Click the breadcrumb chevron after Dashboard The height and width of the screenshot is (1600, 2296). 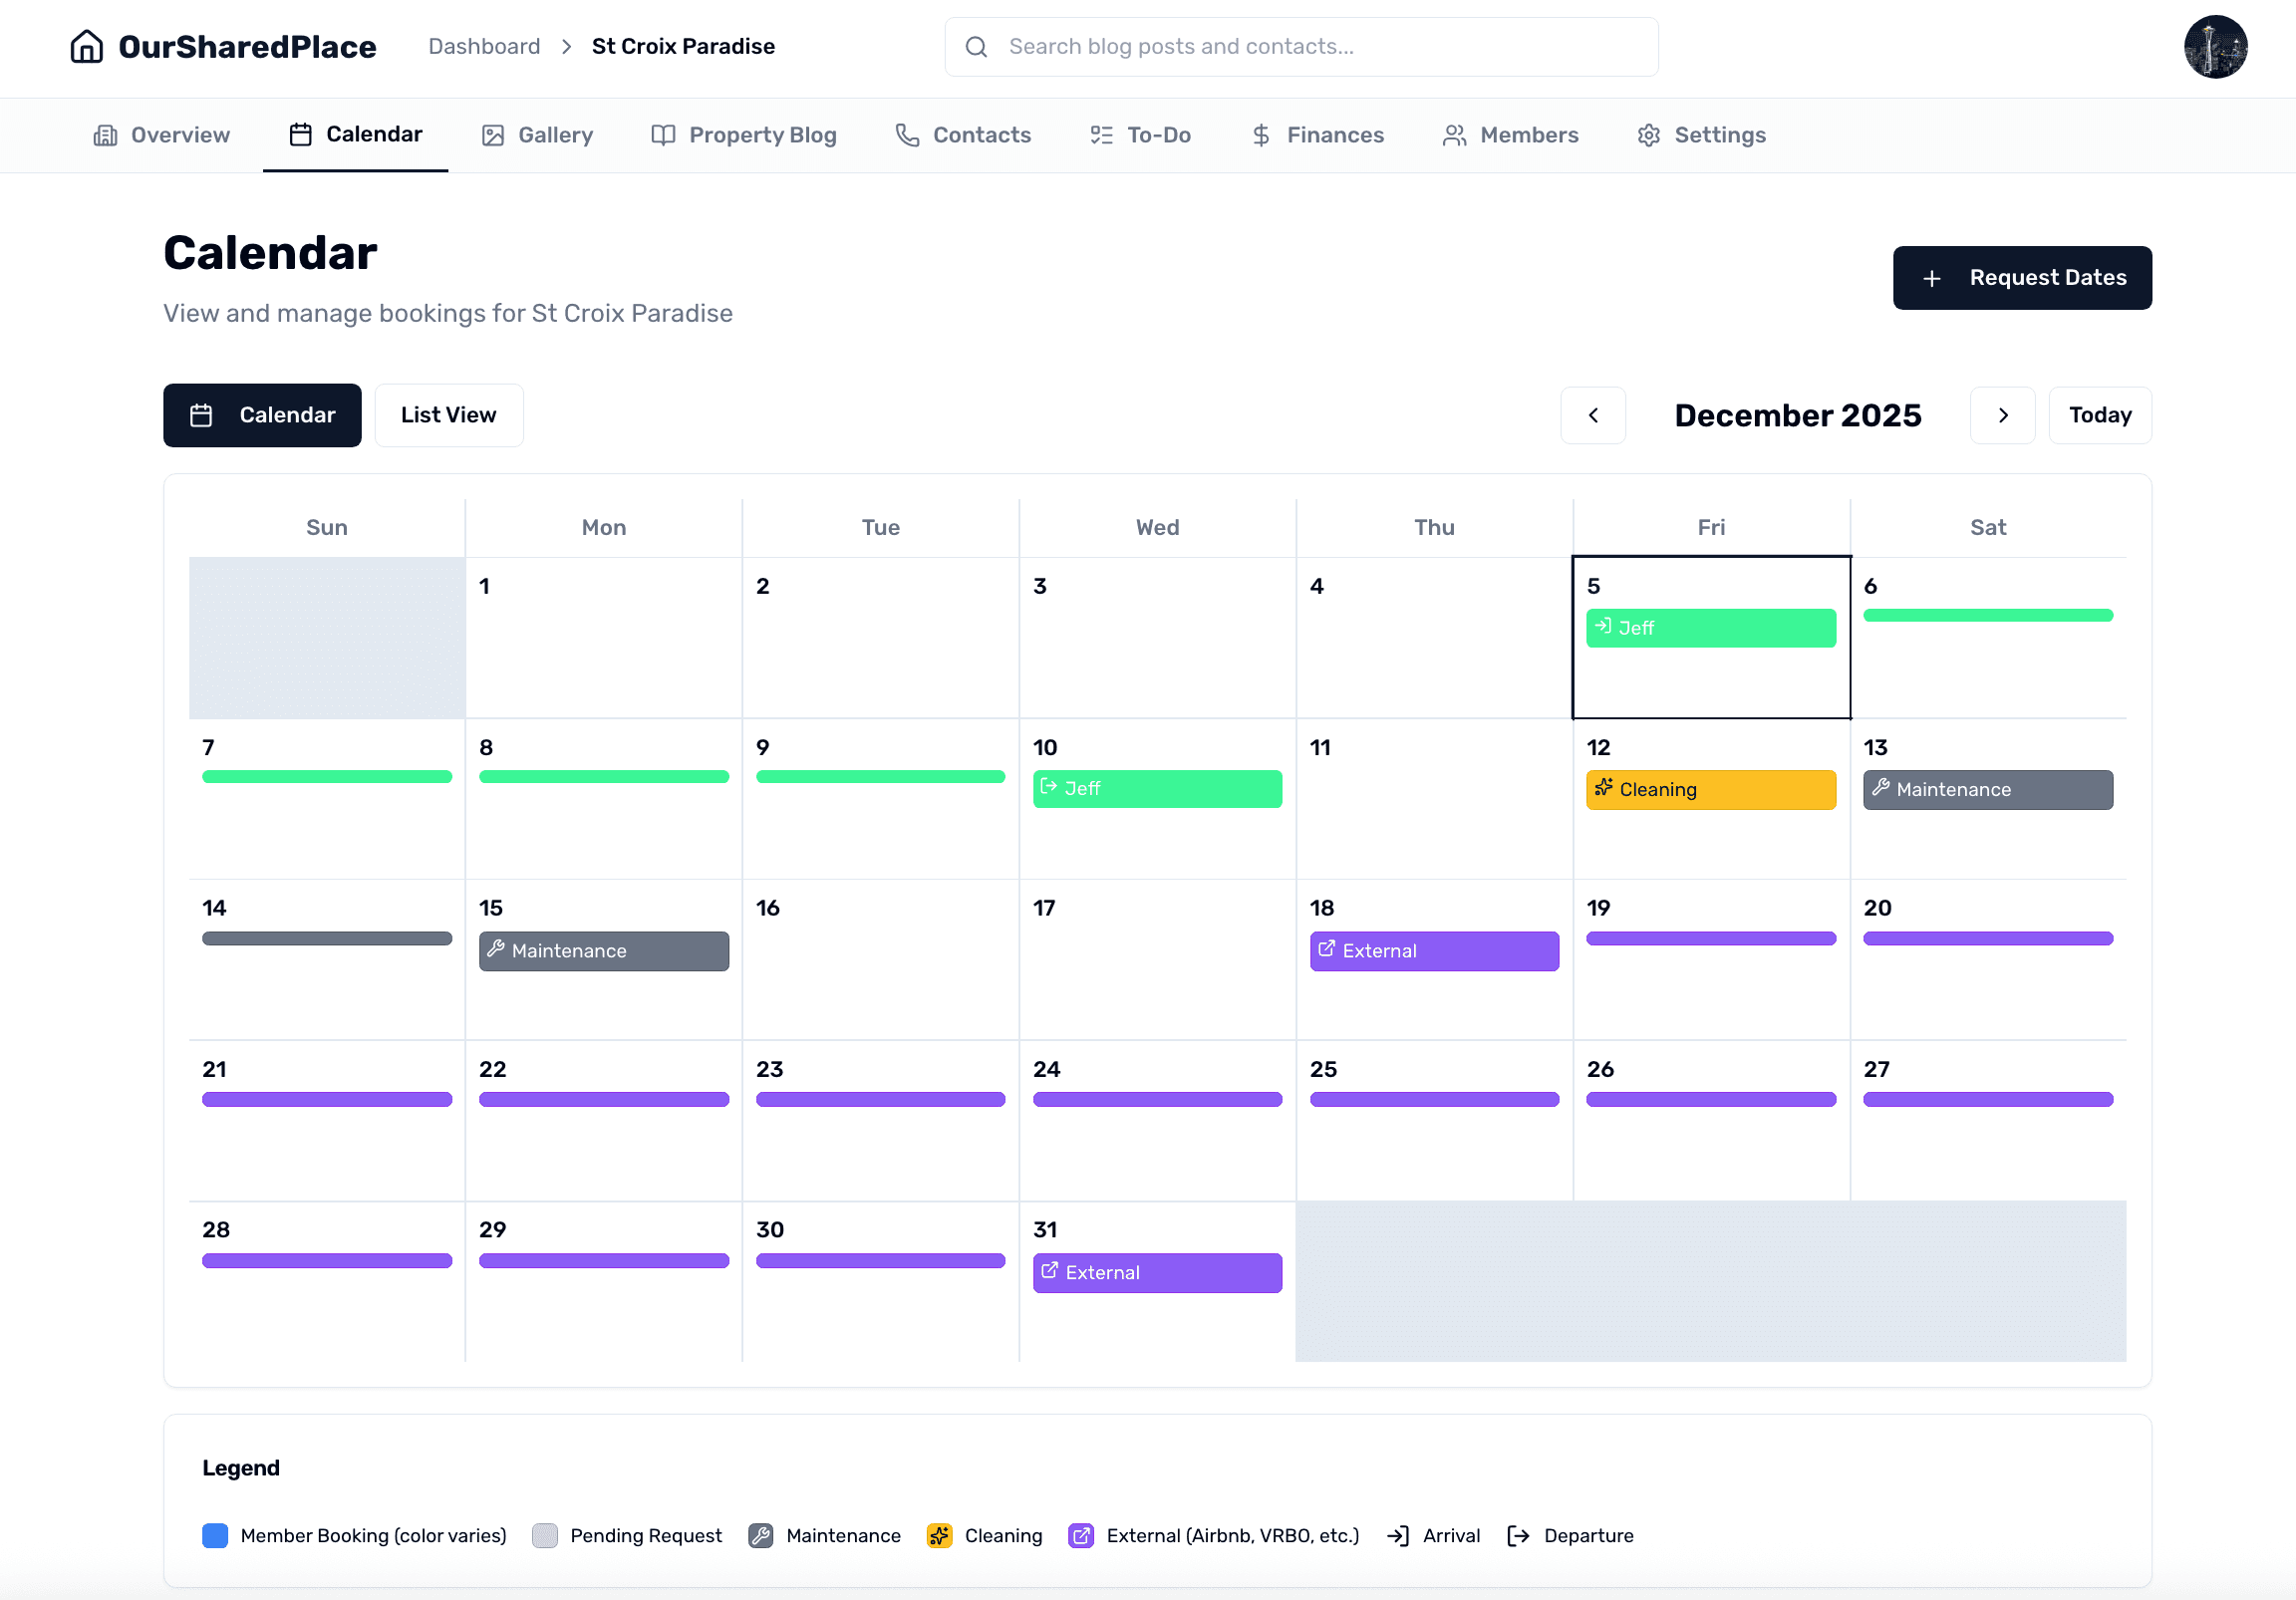(x=566, y=46)
